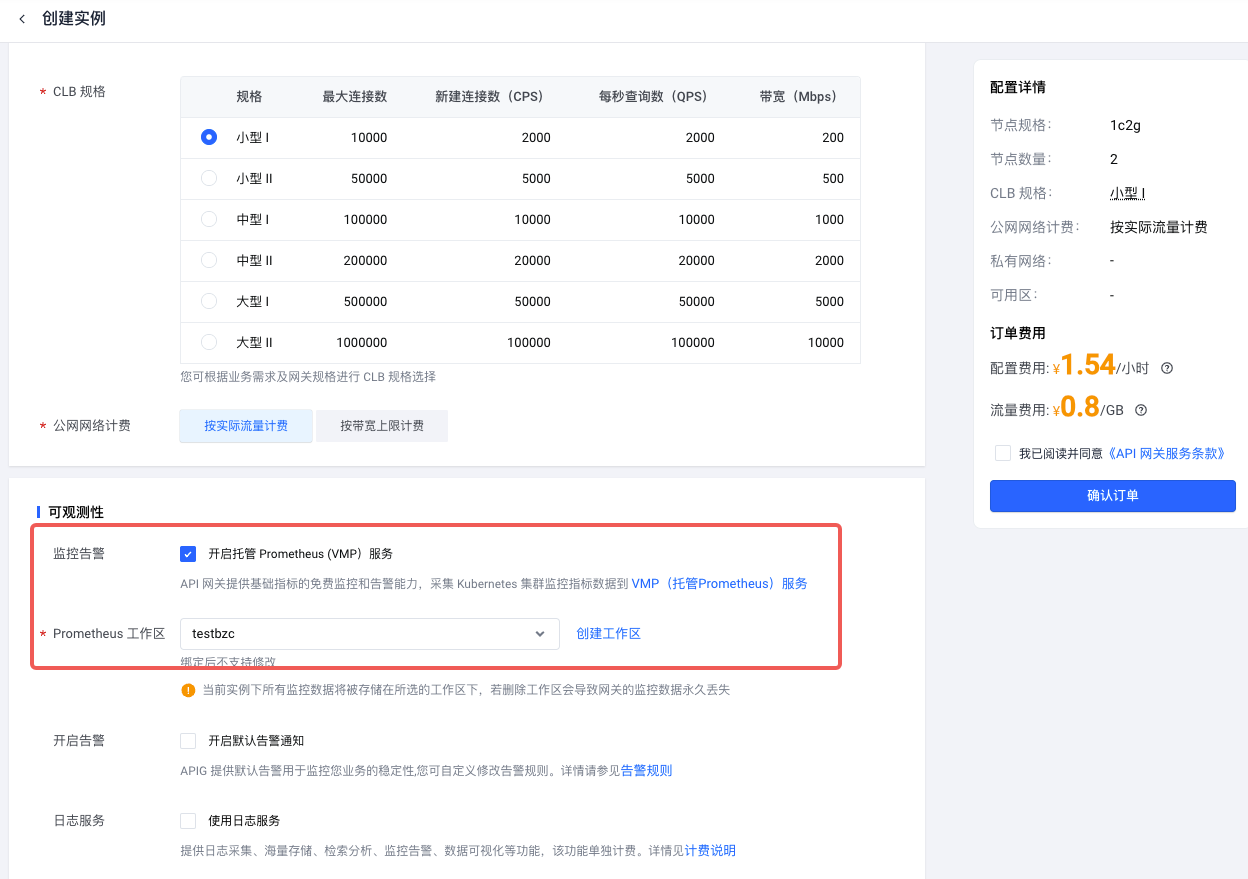Click max connections 500000 in 大型 I row

[365, 302]
